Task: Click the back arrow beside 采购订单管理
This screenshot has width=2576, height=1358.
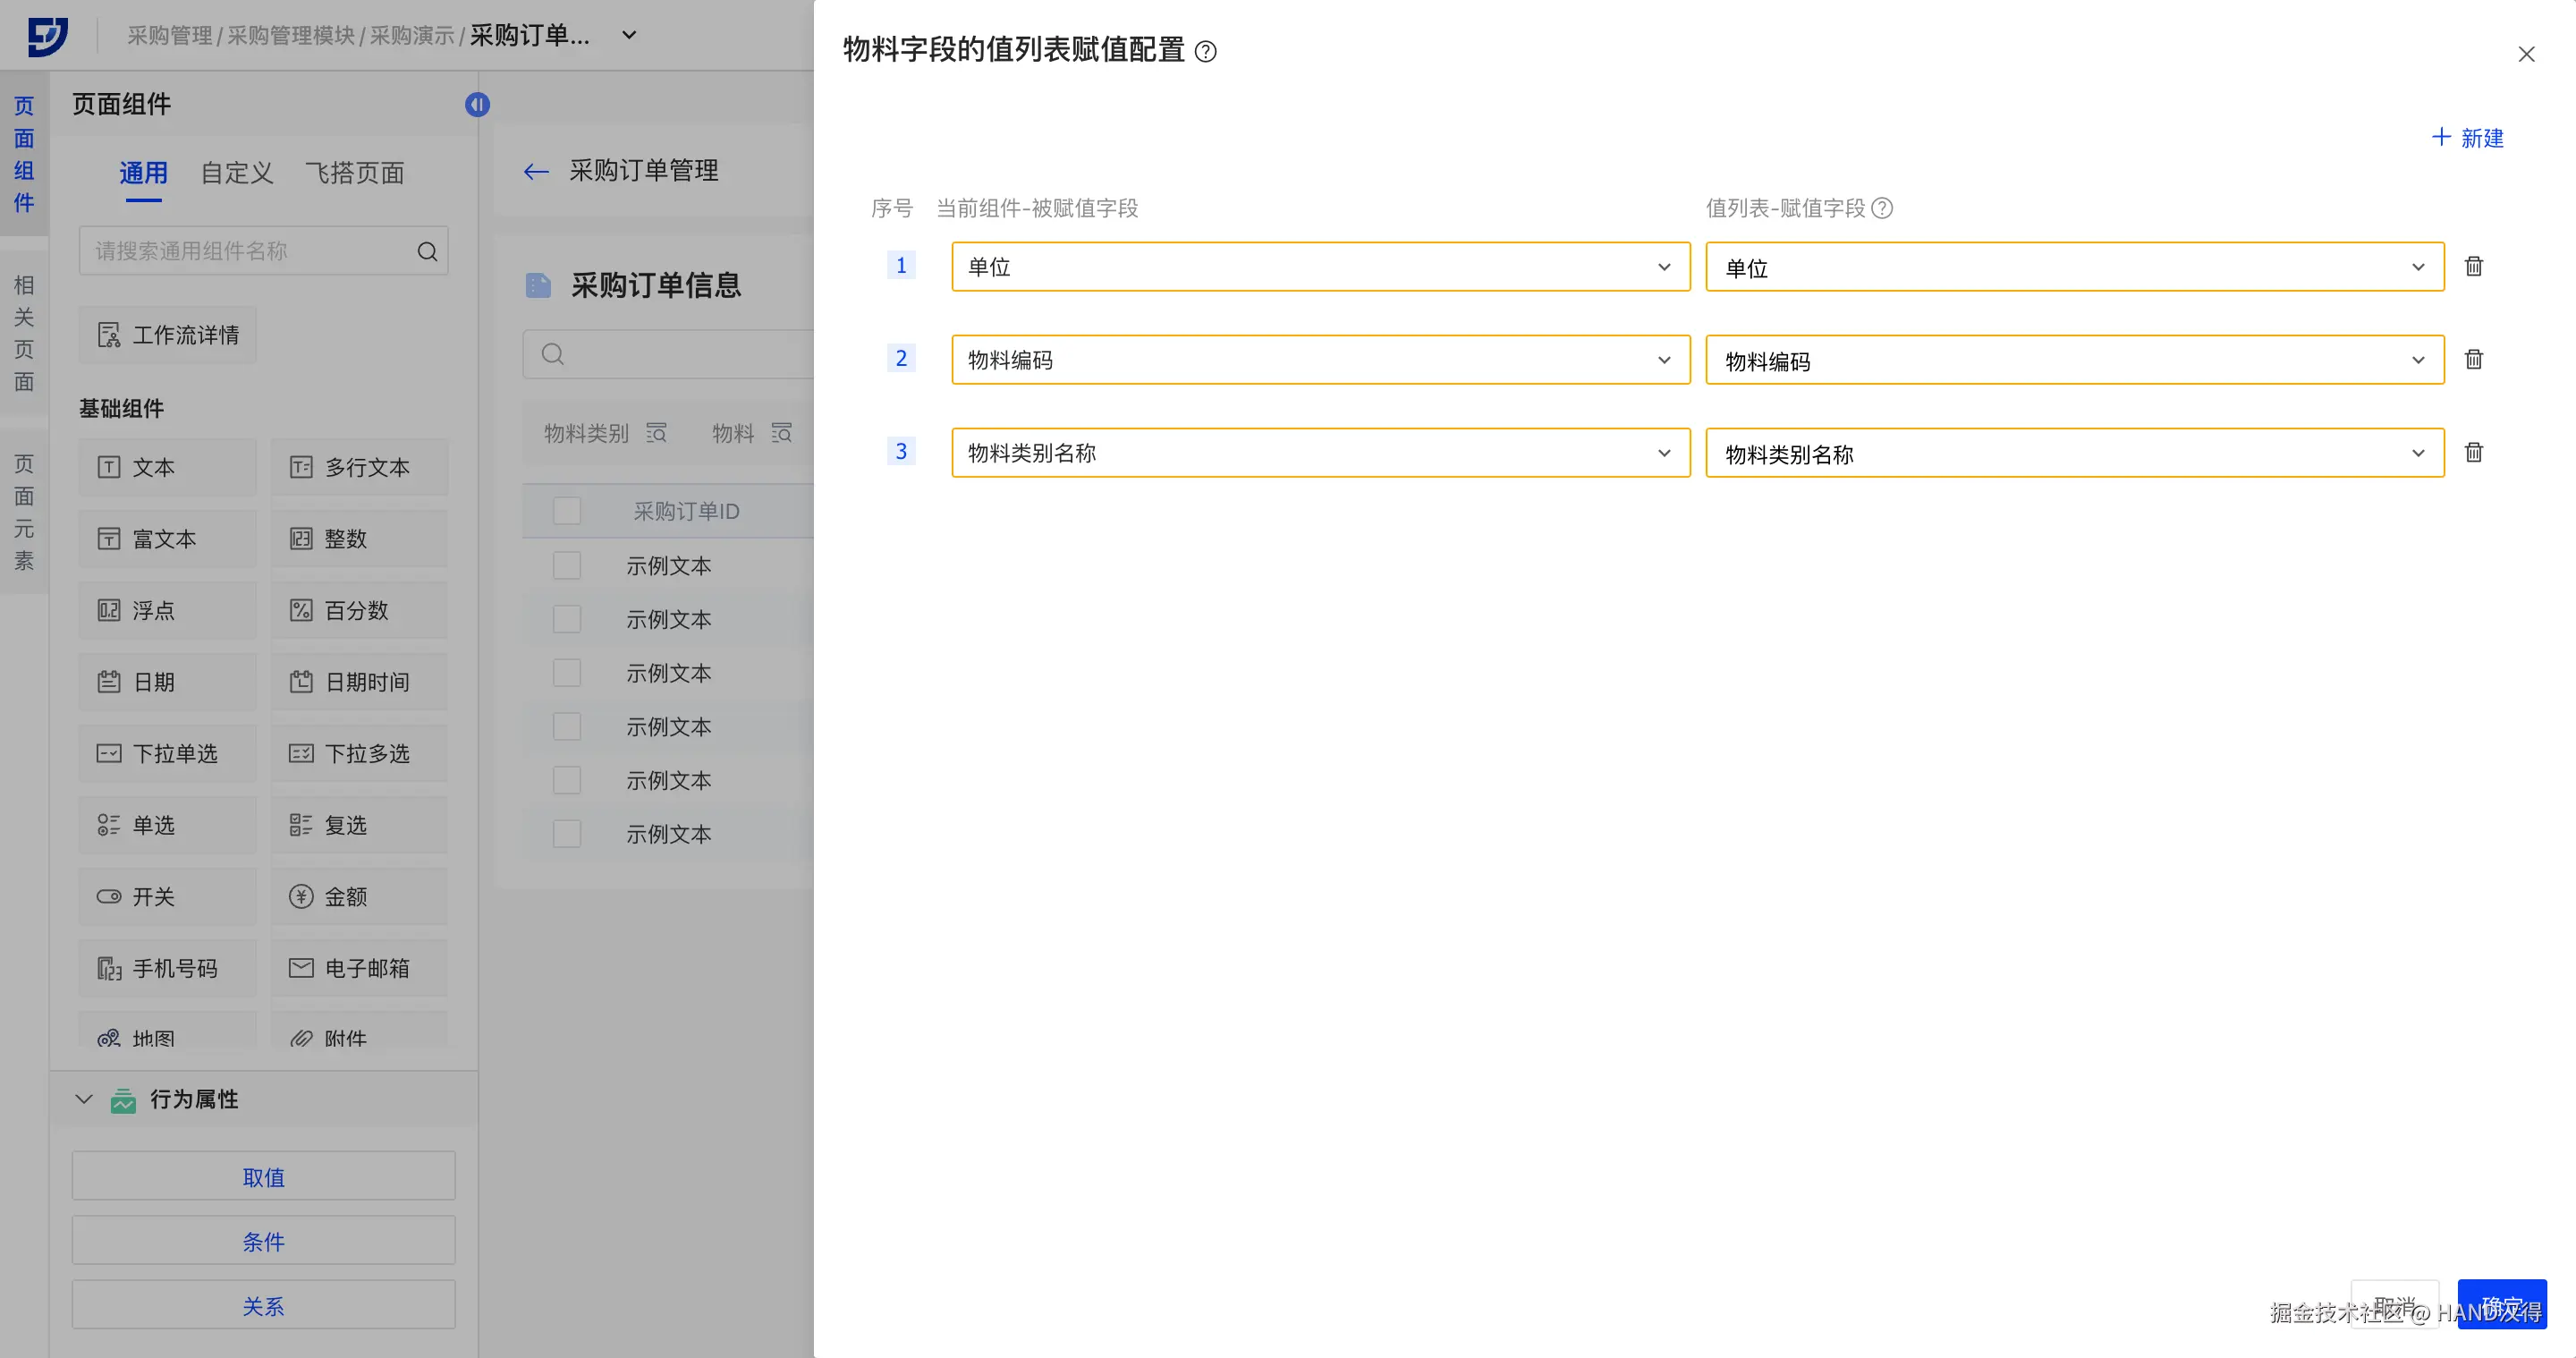Action: (x=536, y=172)
